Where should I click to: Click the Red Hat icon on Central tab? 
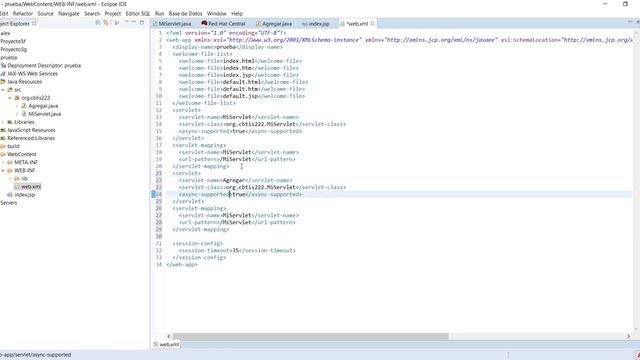[x=204, y=24]
